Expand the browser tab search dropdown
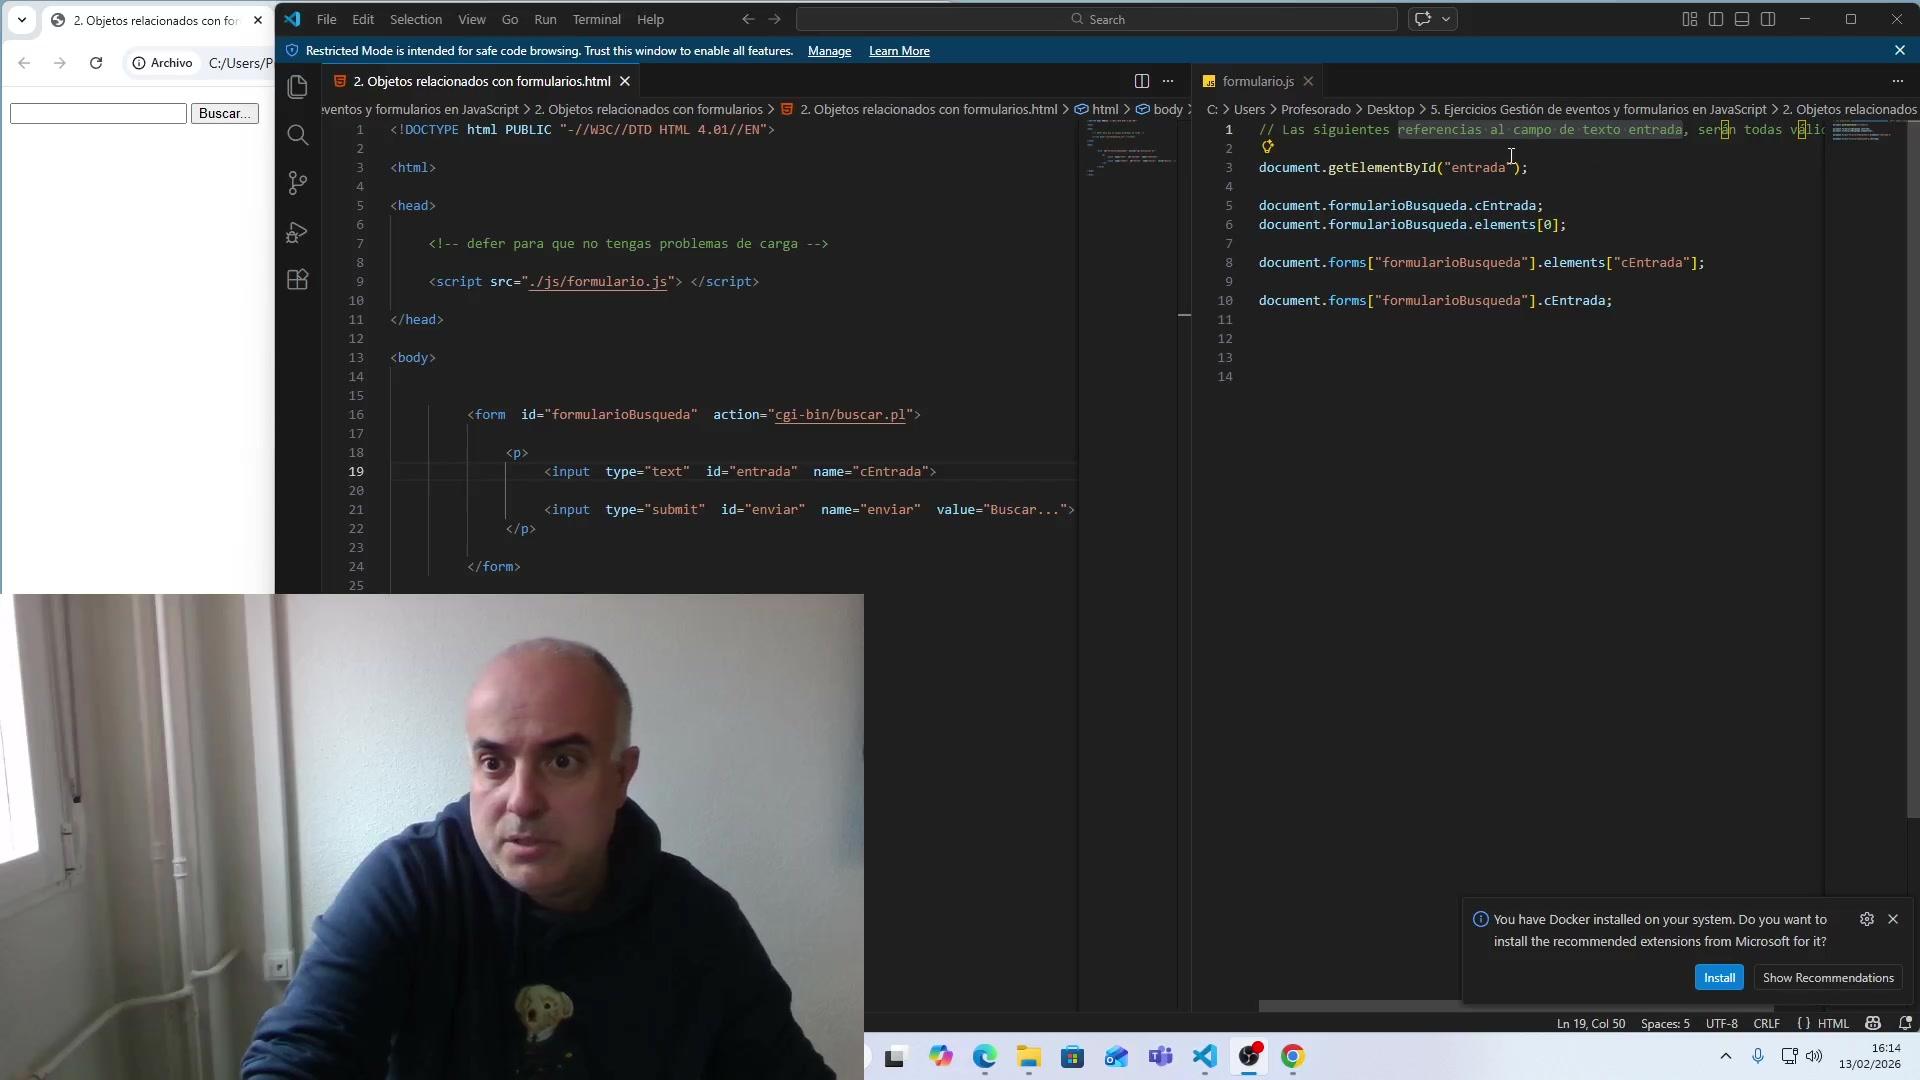Screen dimensions: 1920x1080 pos(22,19)
